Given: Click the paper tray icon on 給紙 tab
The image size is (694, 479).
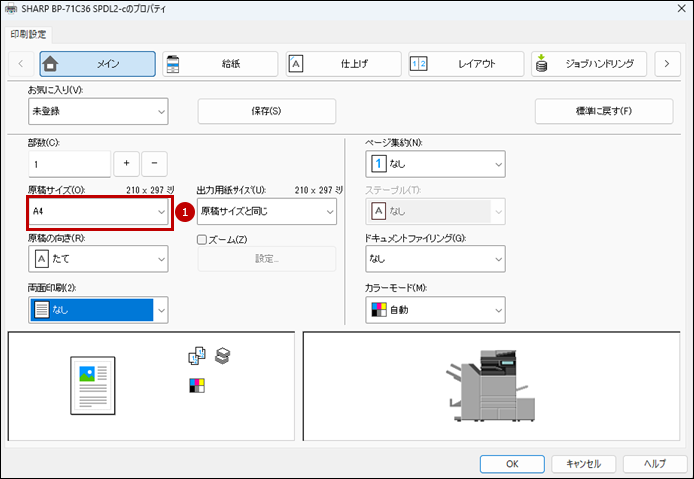Looking at the screenshot, I should click(x=173, y=64).
